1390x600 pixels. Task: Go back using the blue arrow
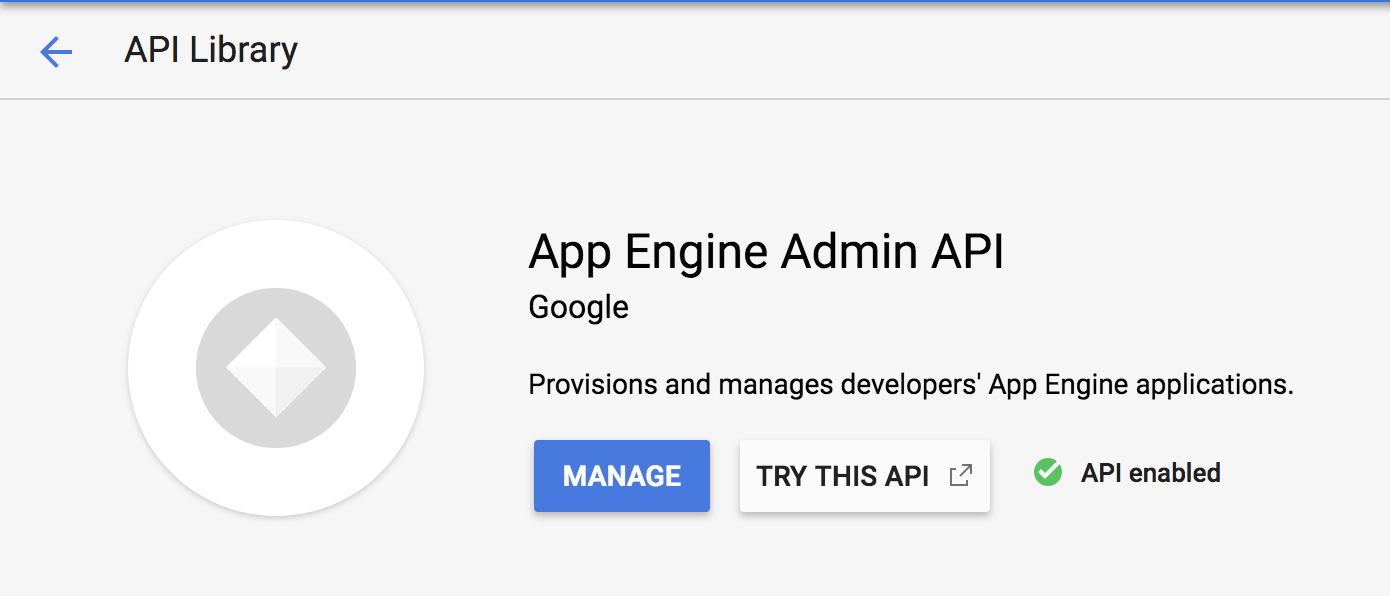tap(56, 52)
